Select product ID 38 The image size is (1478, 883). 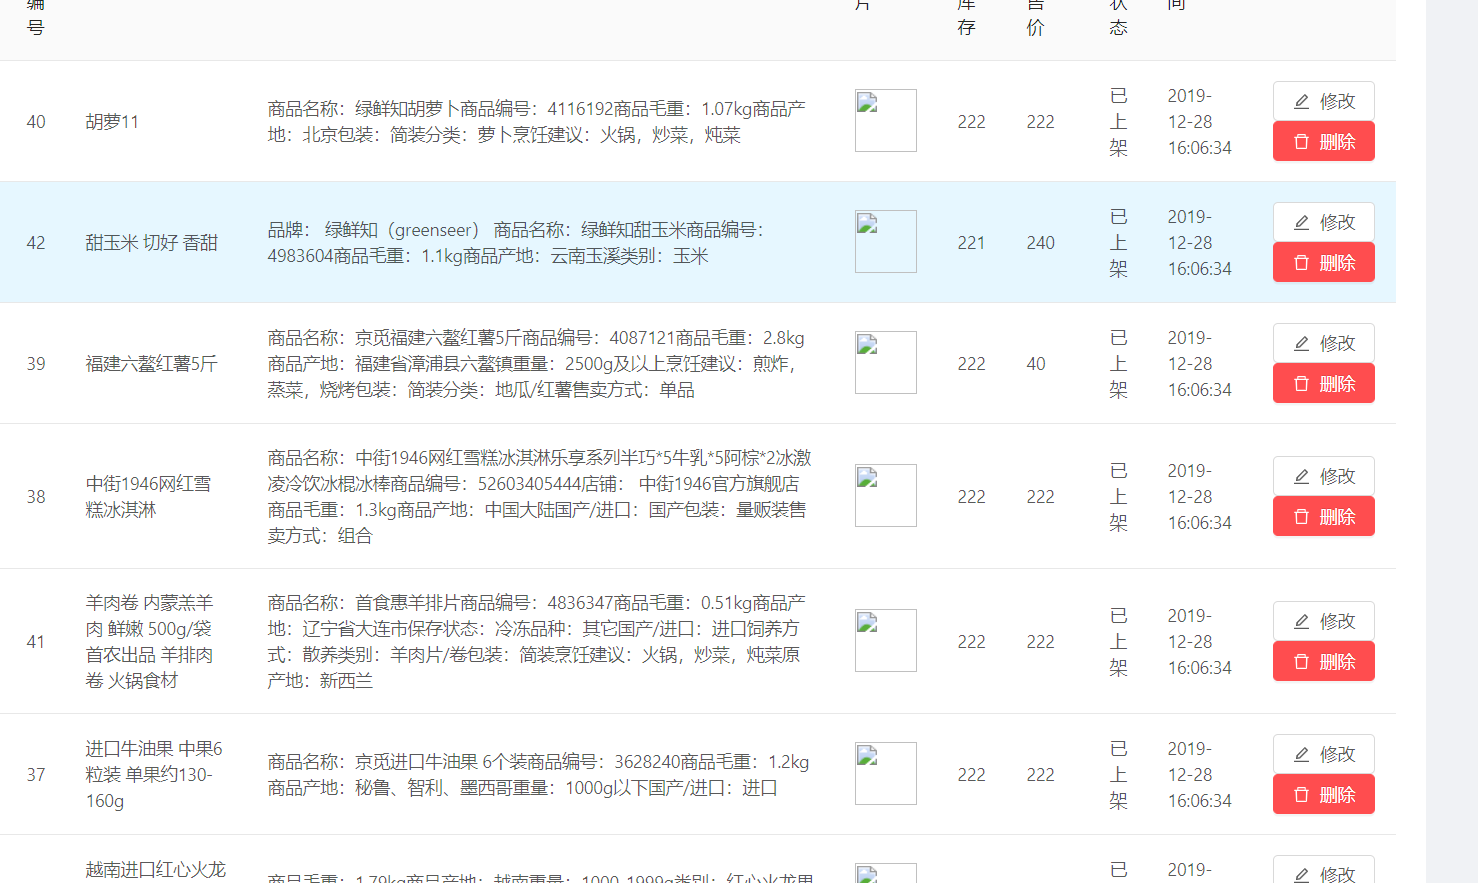tap(36, 497)
